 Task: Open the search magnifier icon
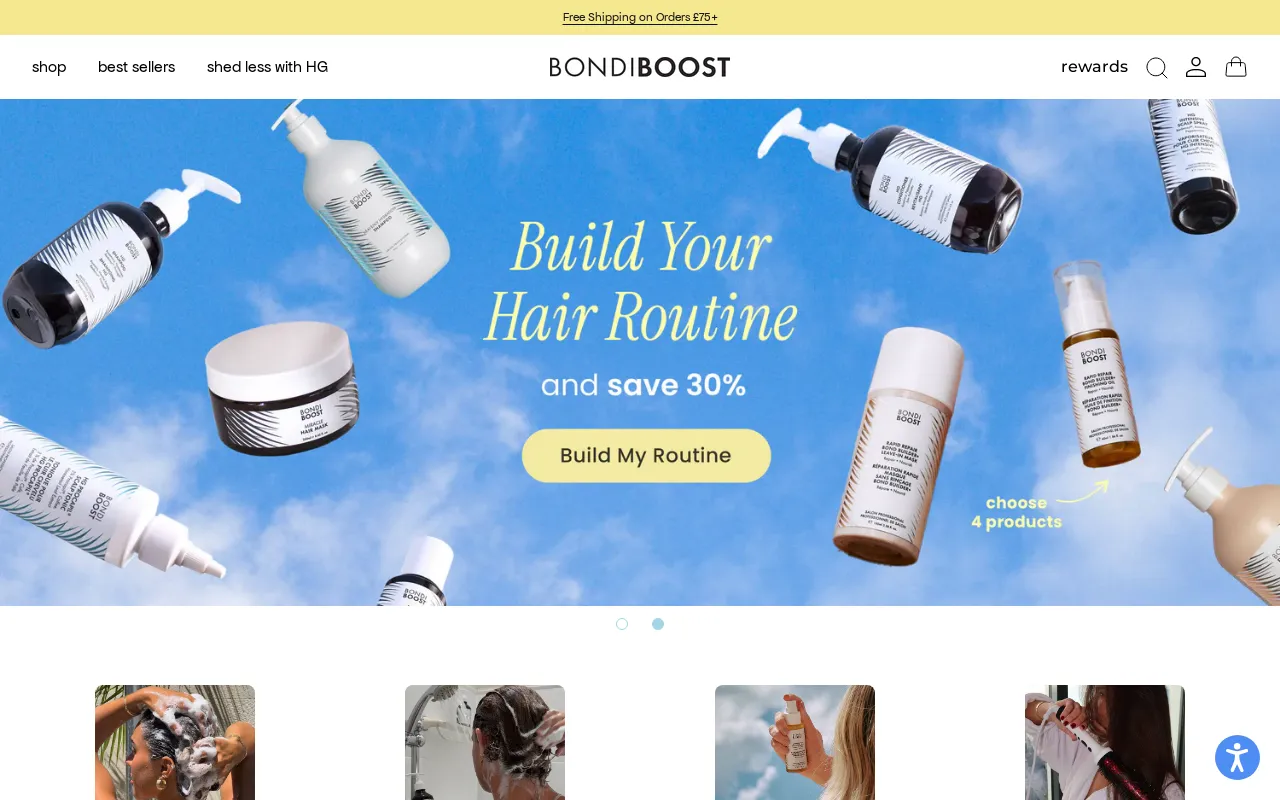[x=1156, y=67]
